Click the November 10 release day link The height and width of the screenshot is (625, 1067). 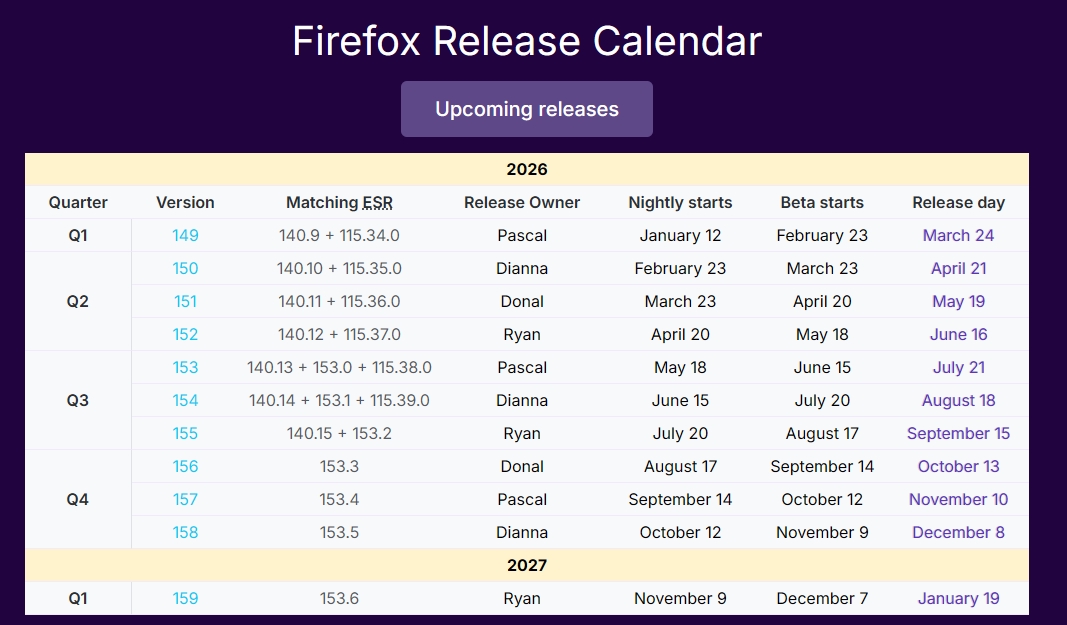[x=958, y=499]
